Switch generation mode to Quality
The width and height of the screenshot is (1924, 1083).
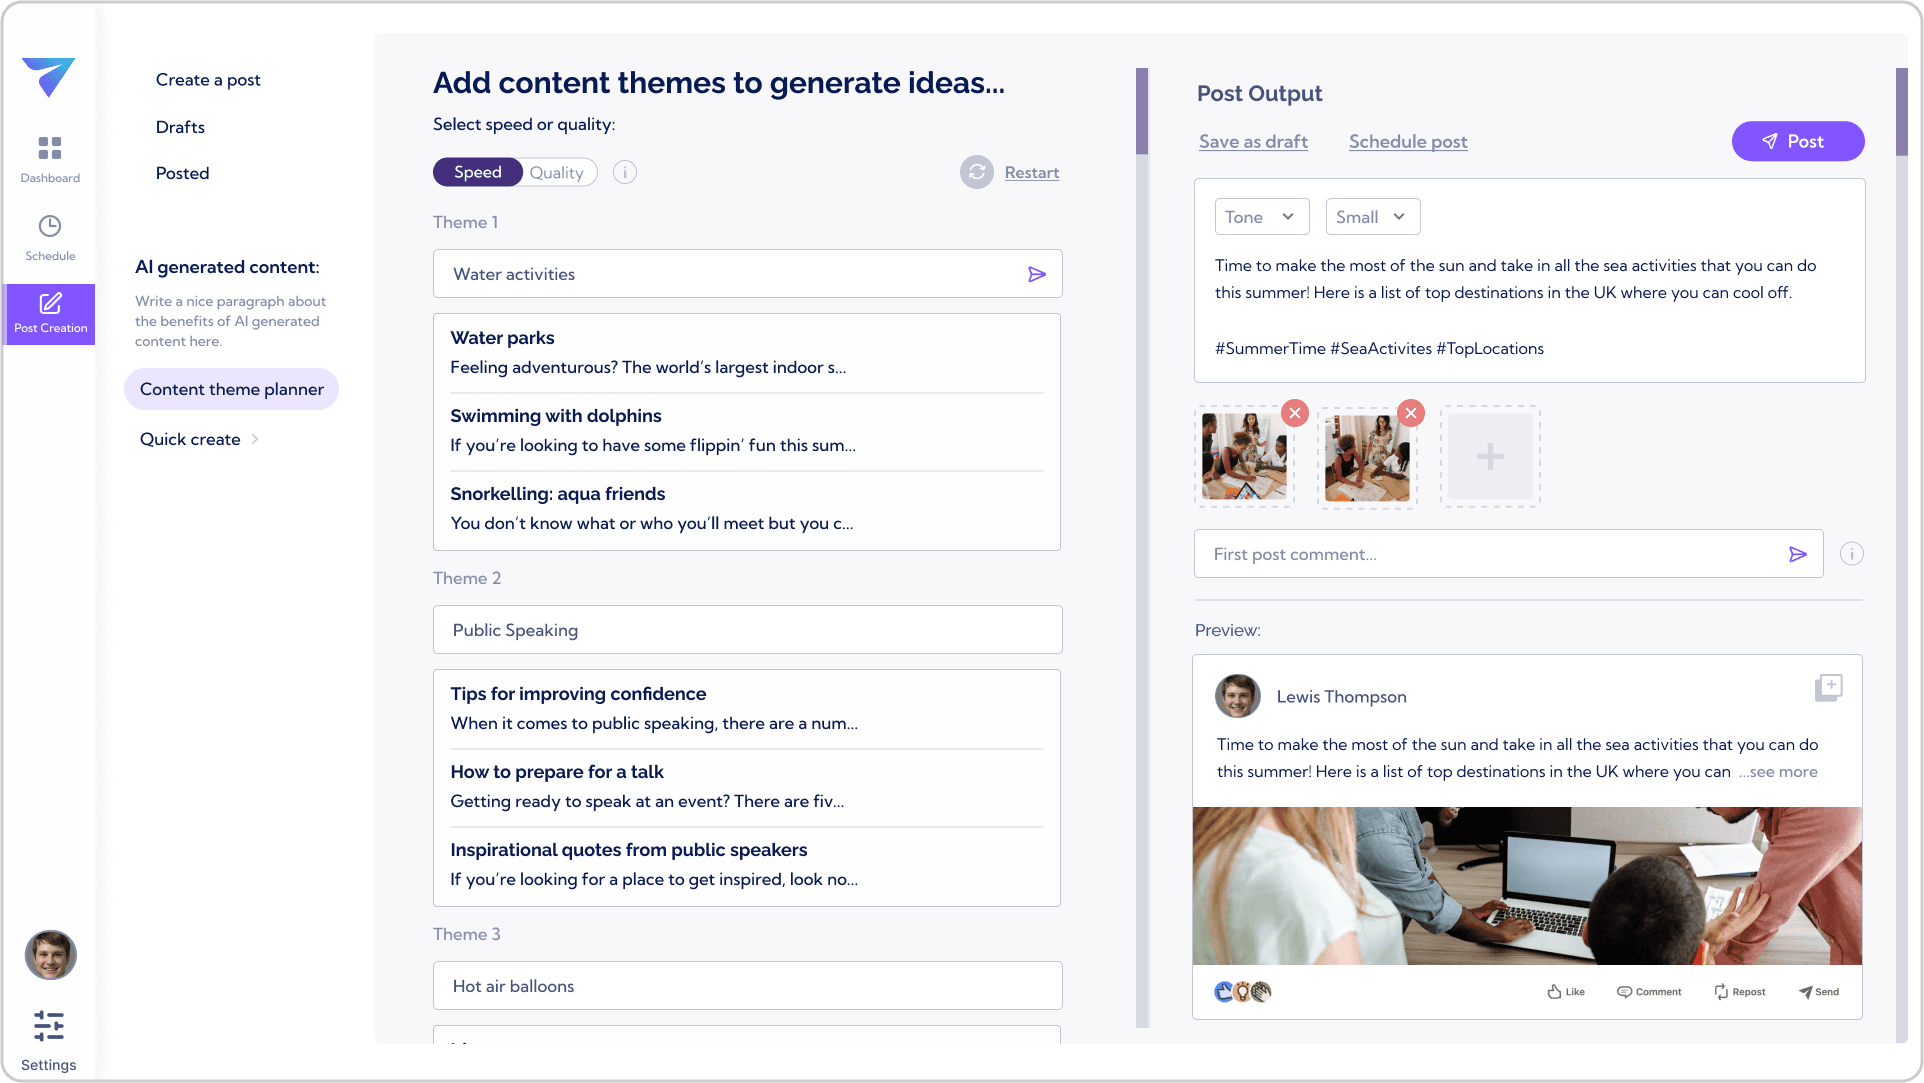click(x=557, y=172)
